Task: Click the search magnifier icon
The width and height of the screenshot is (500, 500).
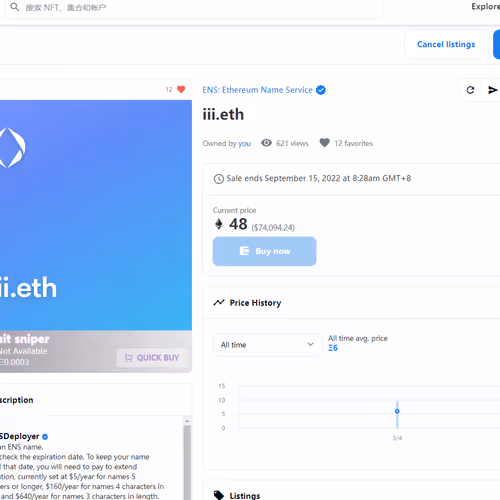Action: [14, 7]
